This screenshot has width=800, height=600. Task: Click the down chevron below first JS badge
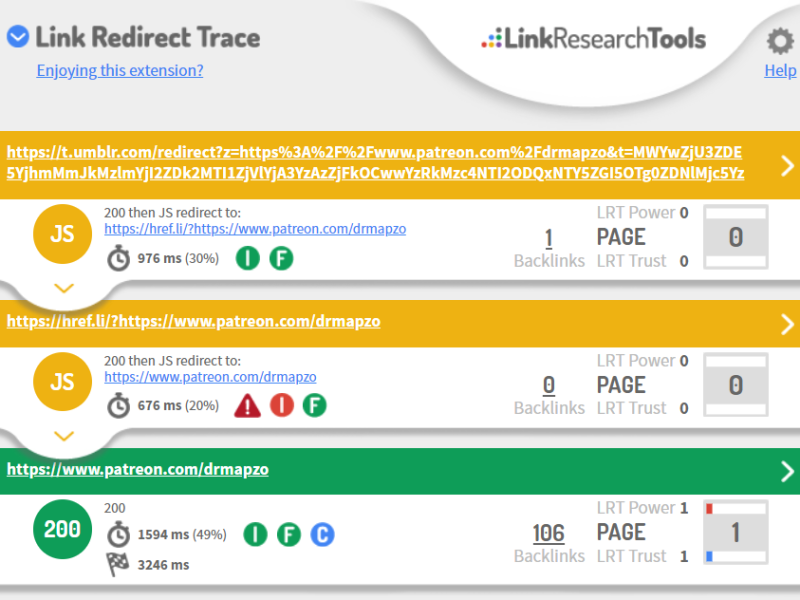(x=63, y=288)
